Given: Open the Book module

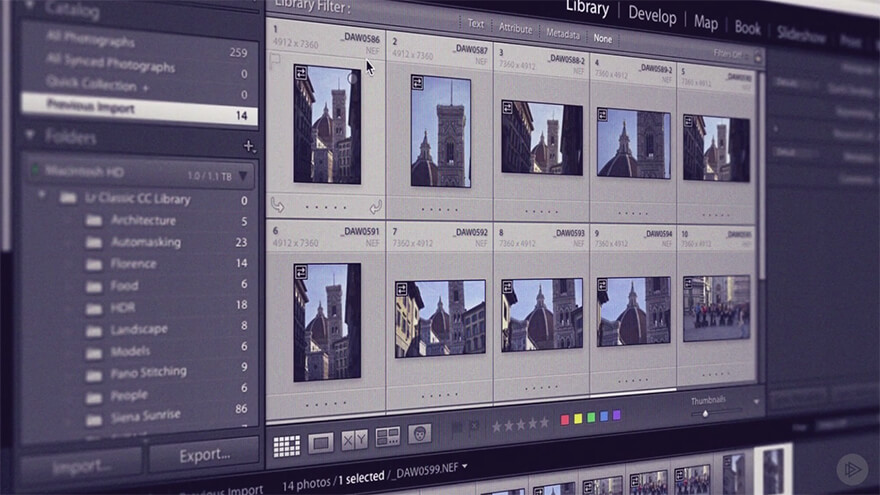Looking at the screenshot, I should [x=748, y=28].
